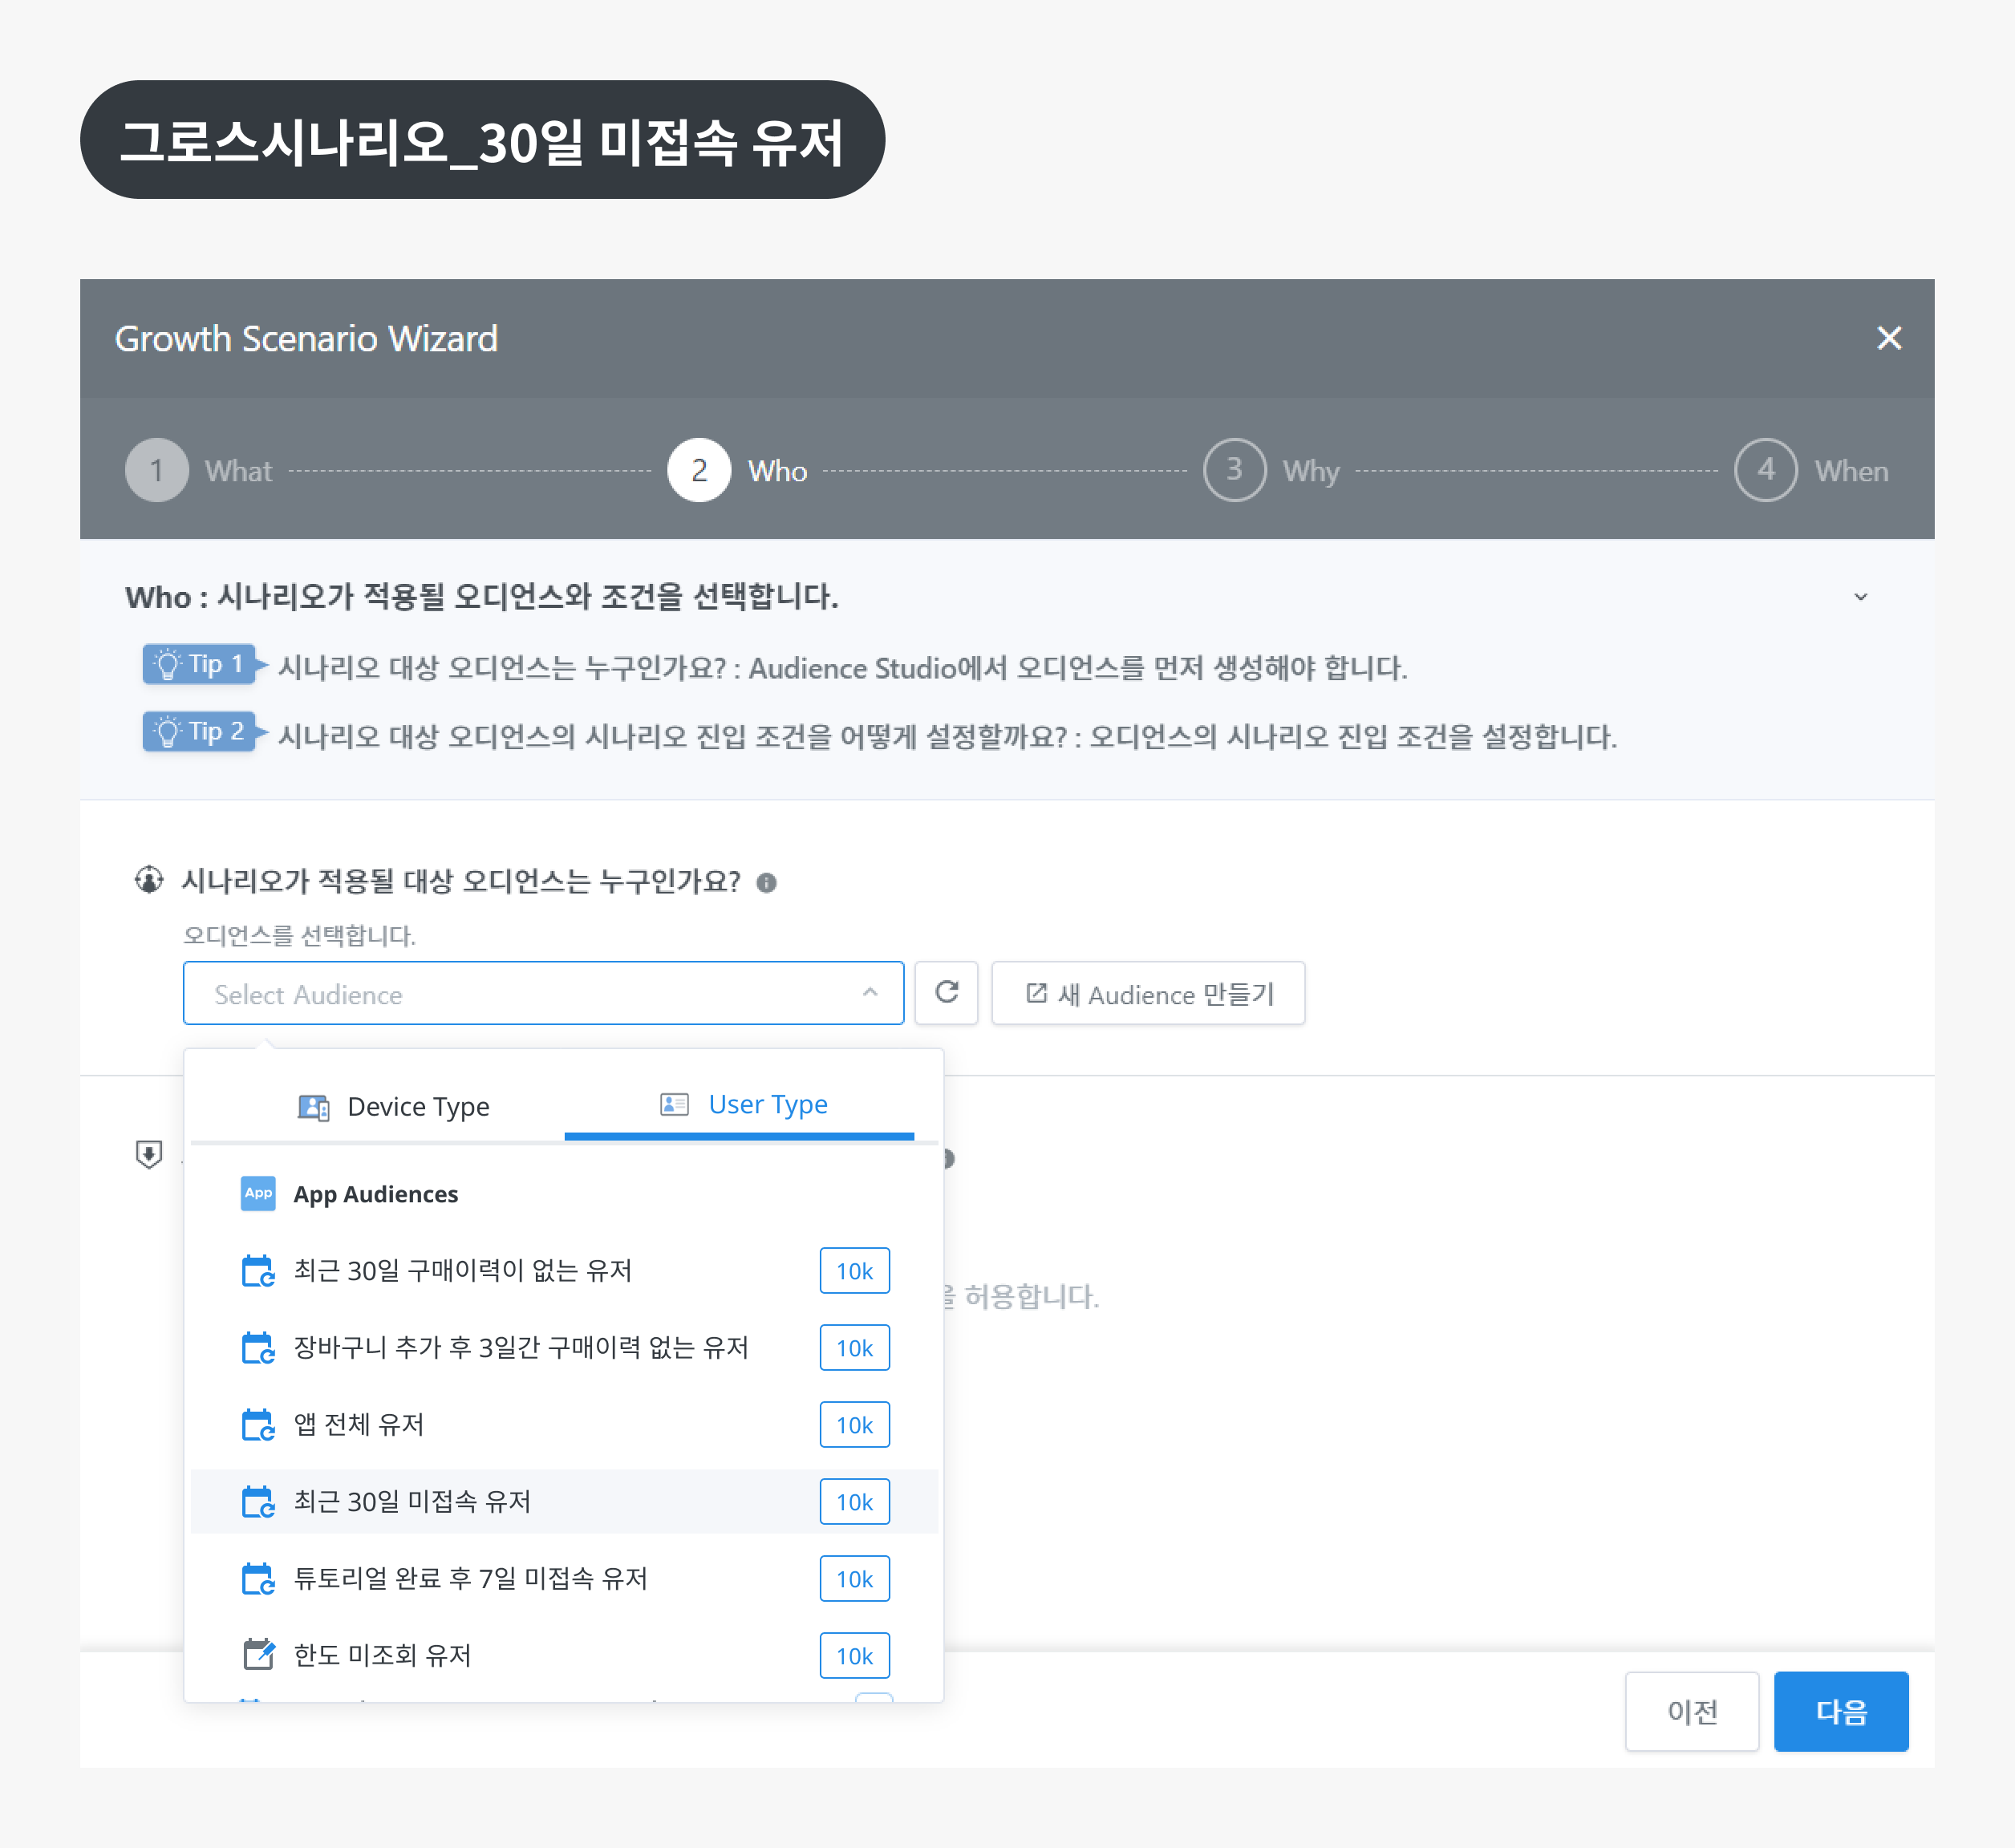Screen dimensions: 2015x1848
Task: Click the calendar icon beside 앱 전체 유저
Action: pyautogui.click(x=258, y=1424)
